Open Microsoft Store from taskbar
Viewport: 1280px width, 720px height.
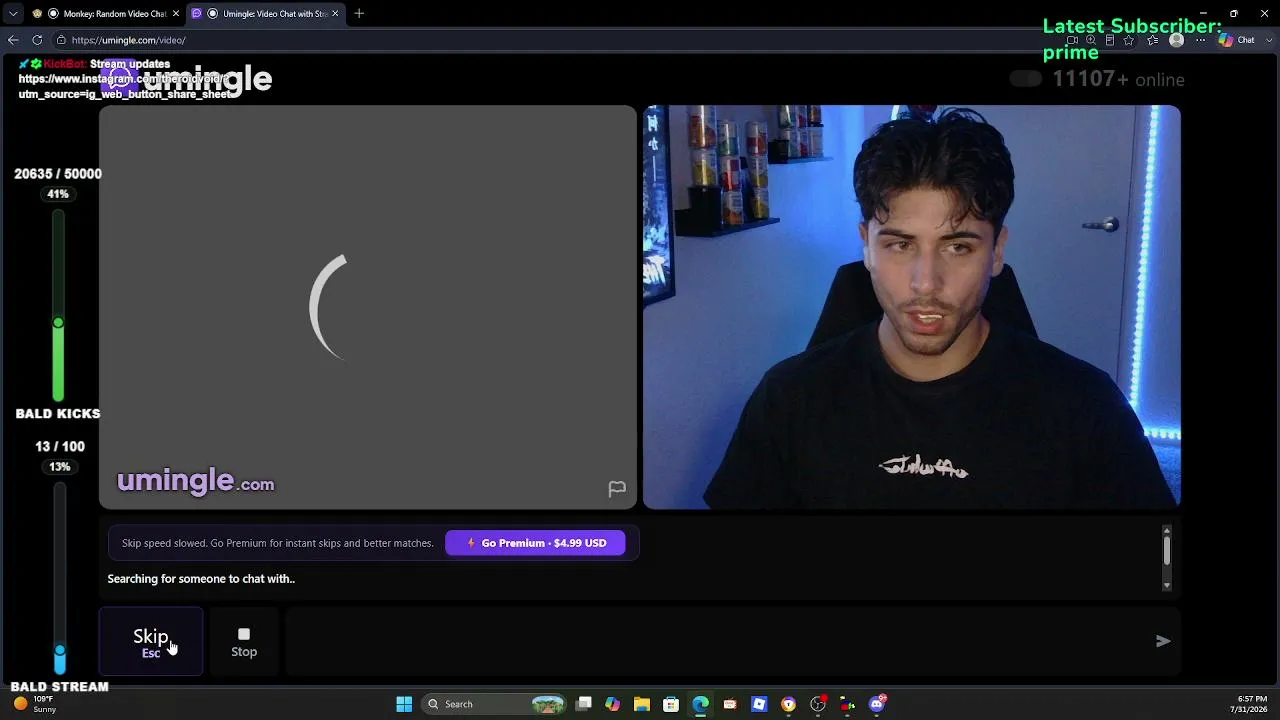click(671, 704)
